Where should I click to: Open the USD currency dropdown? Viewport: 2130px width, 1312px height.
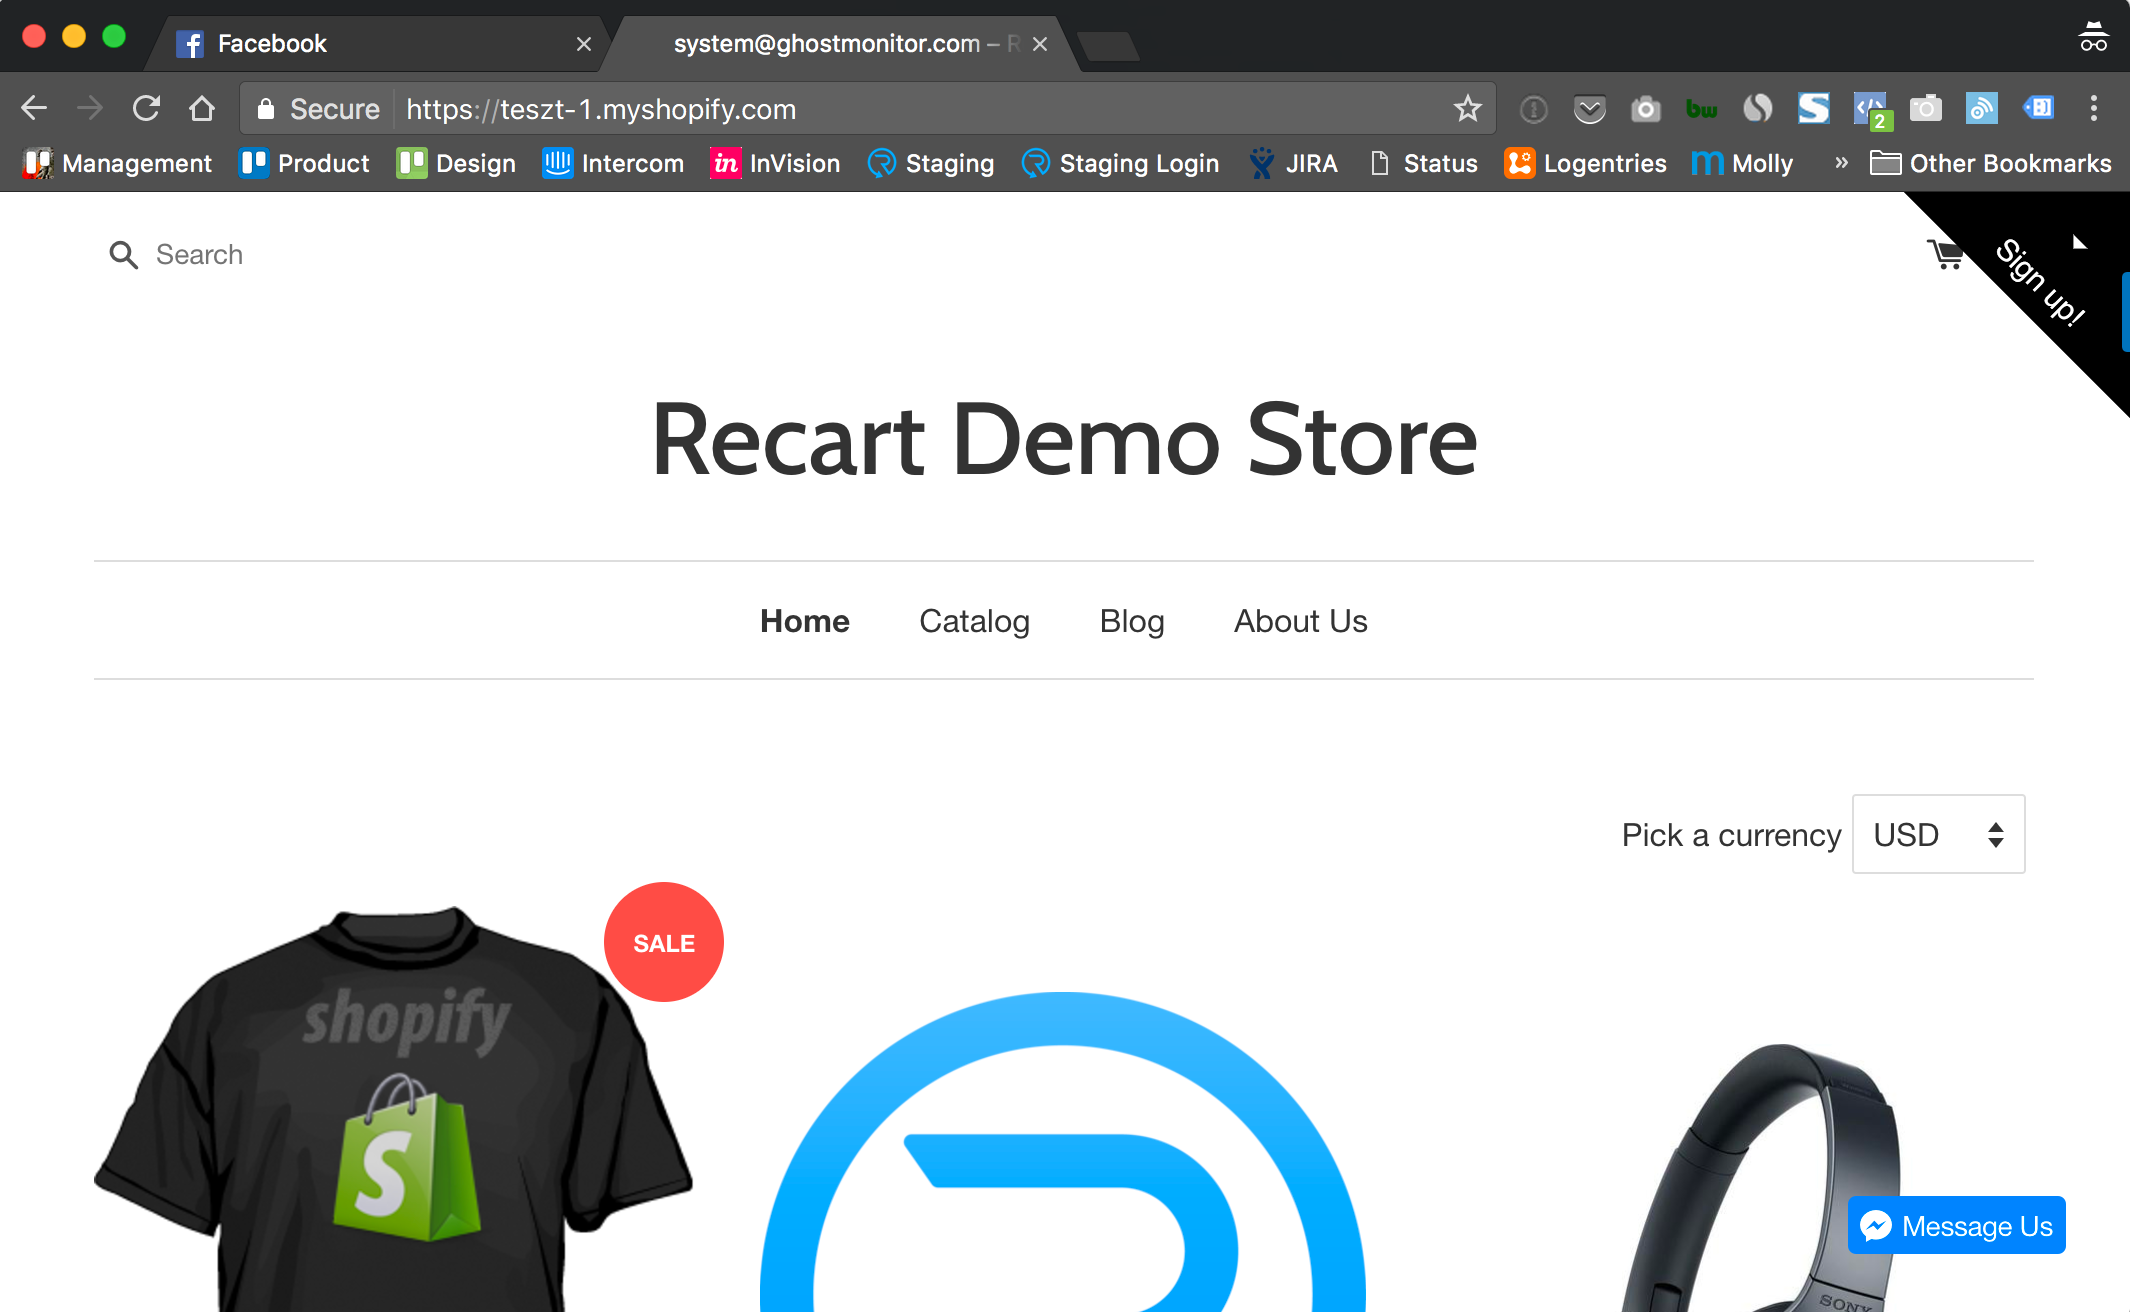click(1939, 834)
